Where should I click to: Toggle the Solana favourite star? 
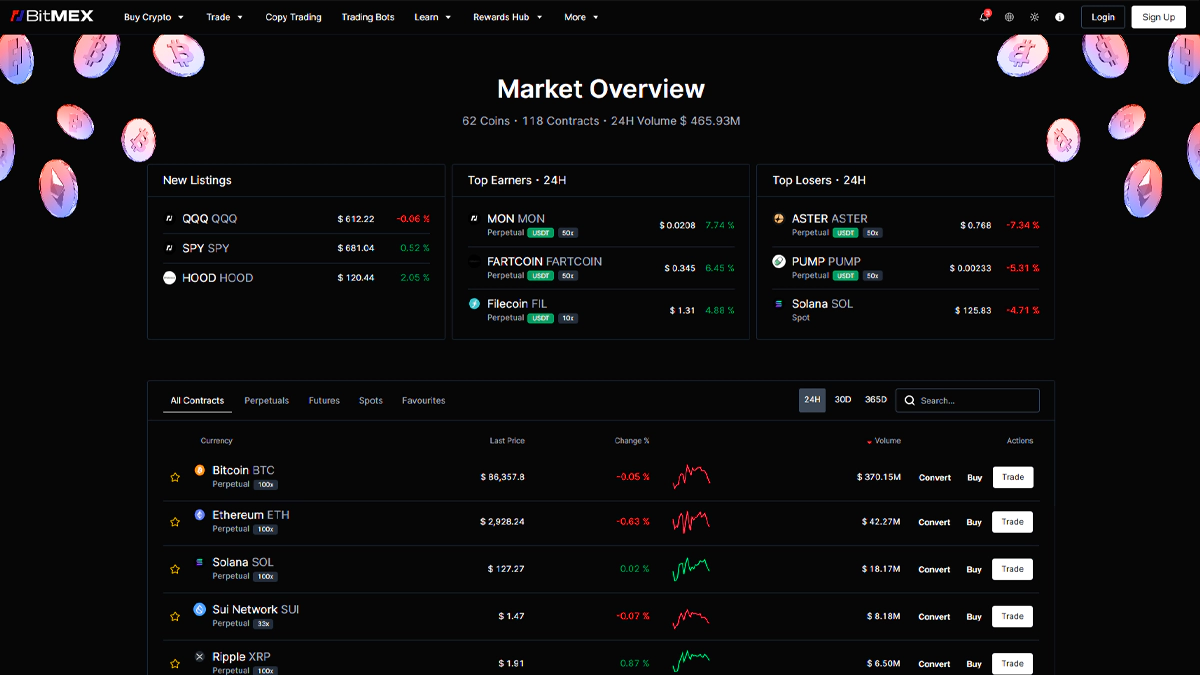(175, 569)
